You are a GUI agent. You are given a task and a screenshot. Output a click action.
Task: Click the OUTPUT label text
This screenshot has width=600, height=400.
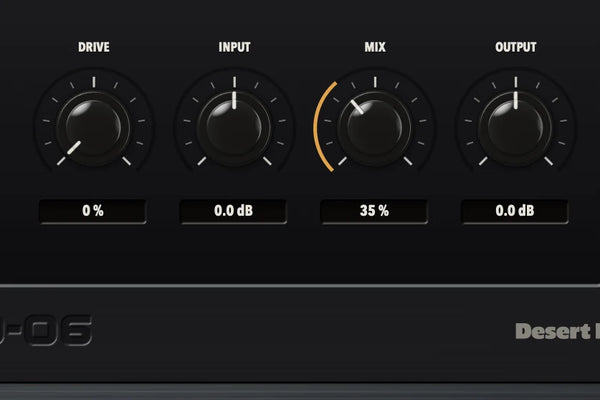516,47
